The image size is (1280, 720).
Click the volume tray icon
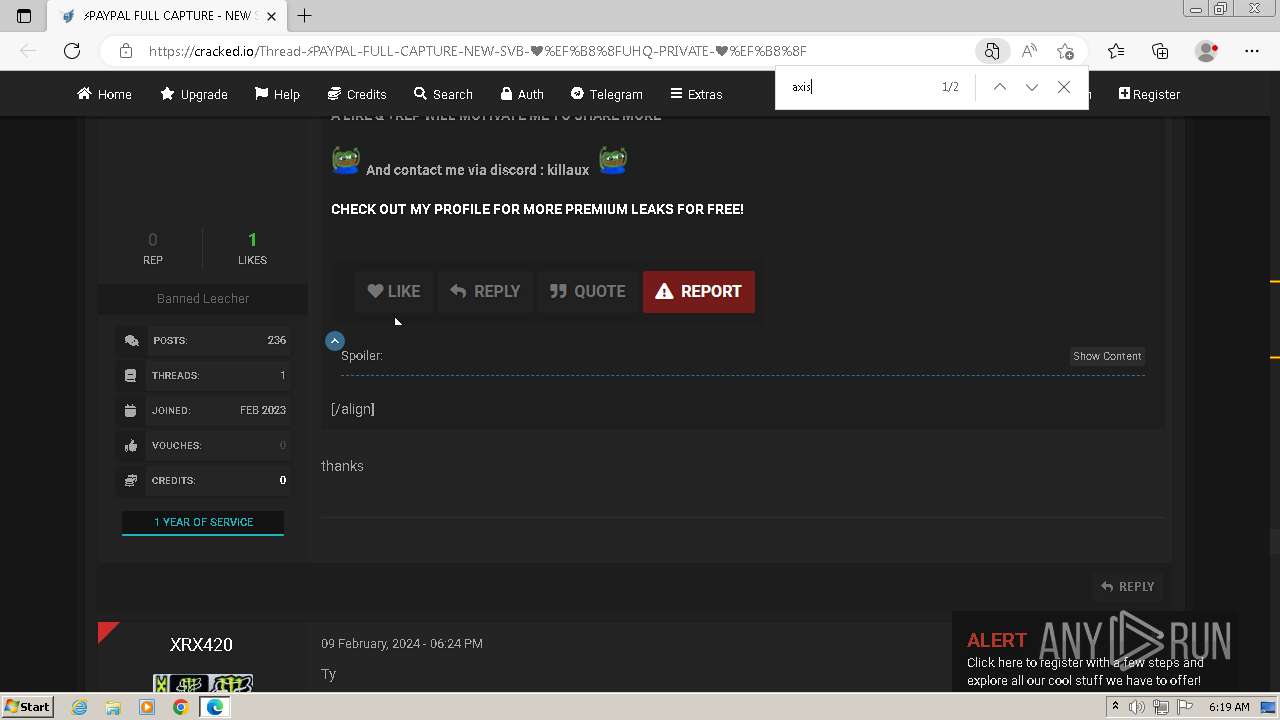[1137, 707]
